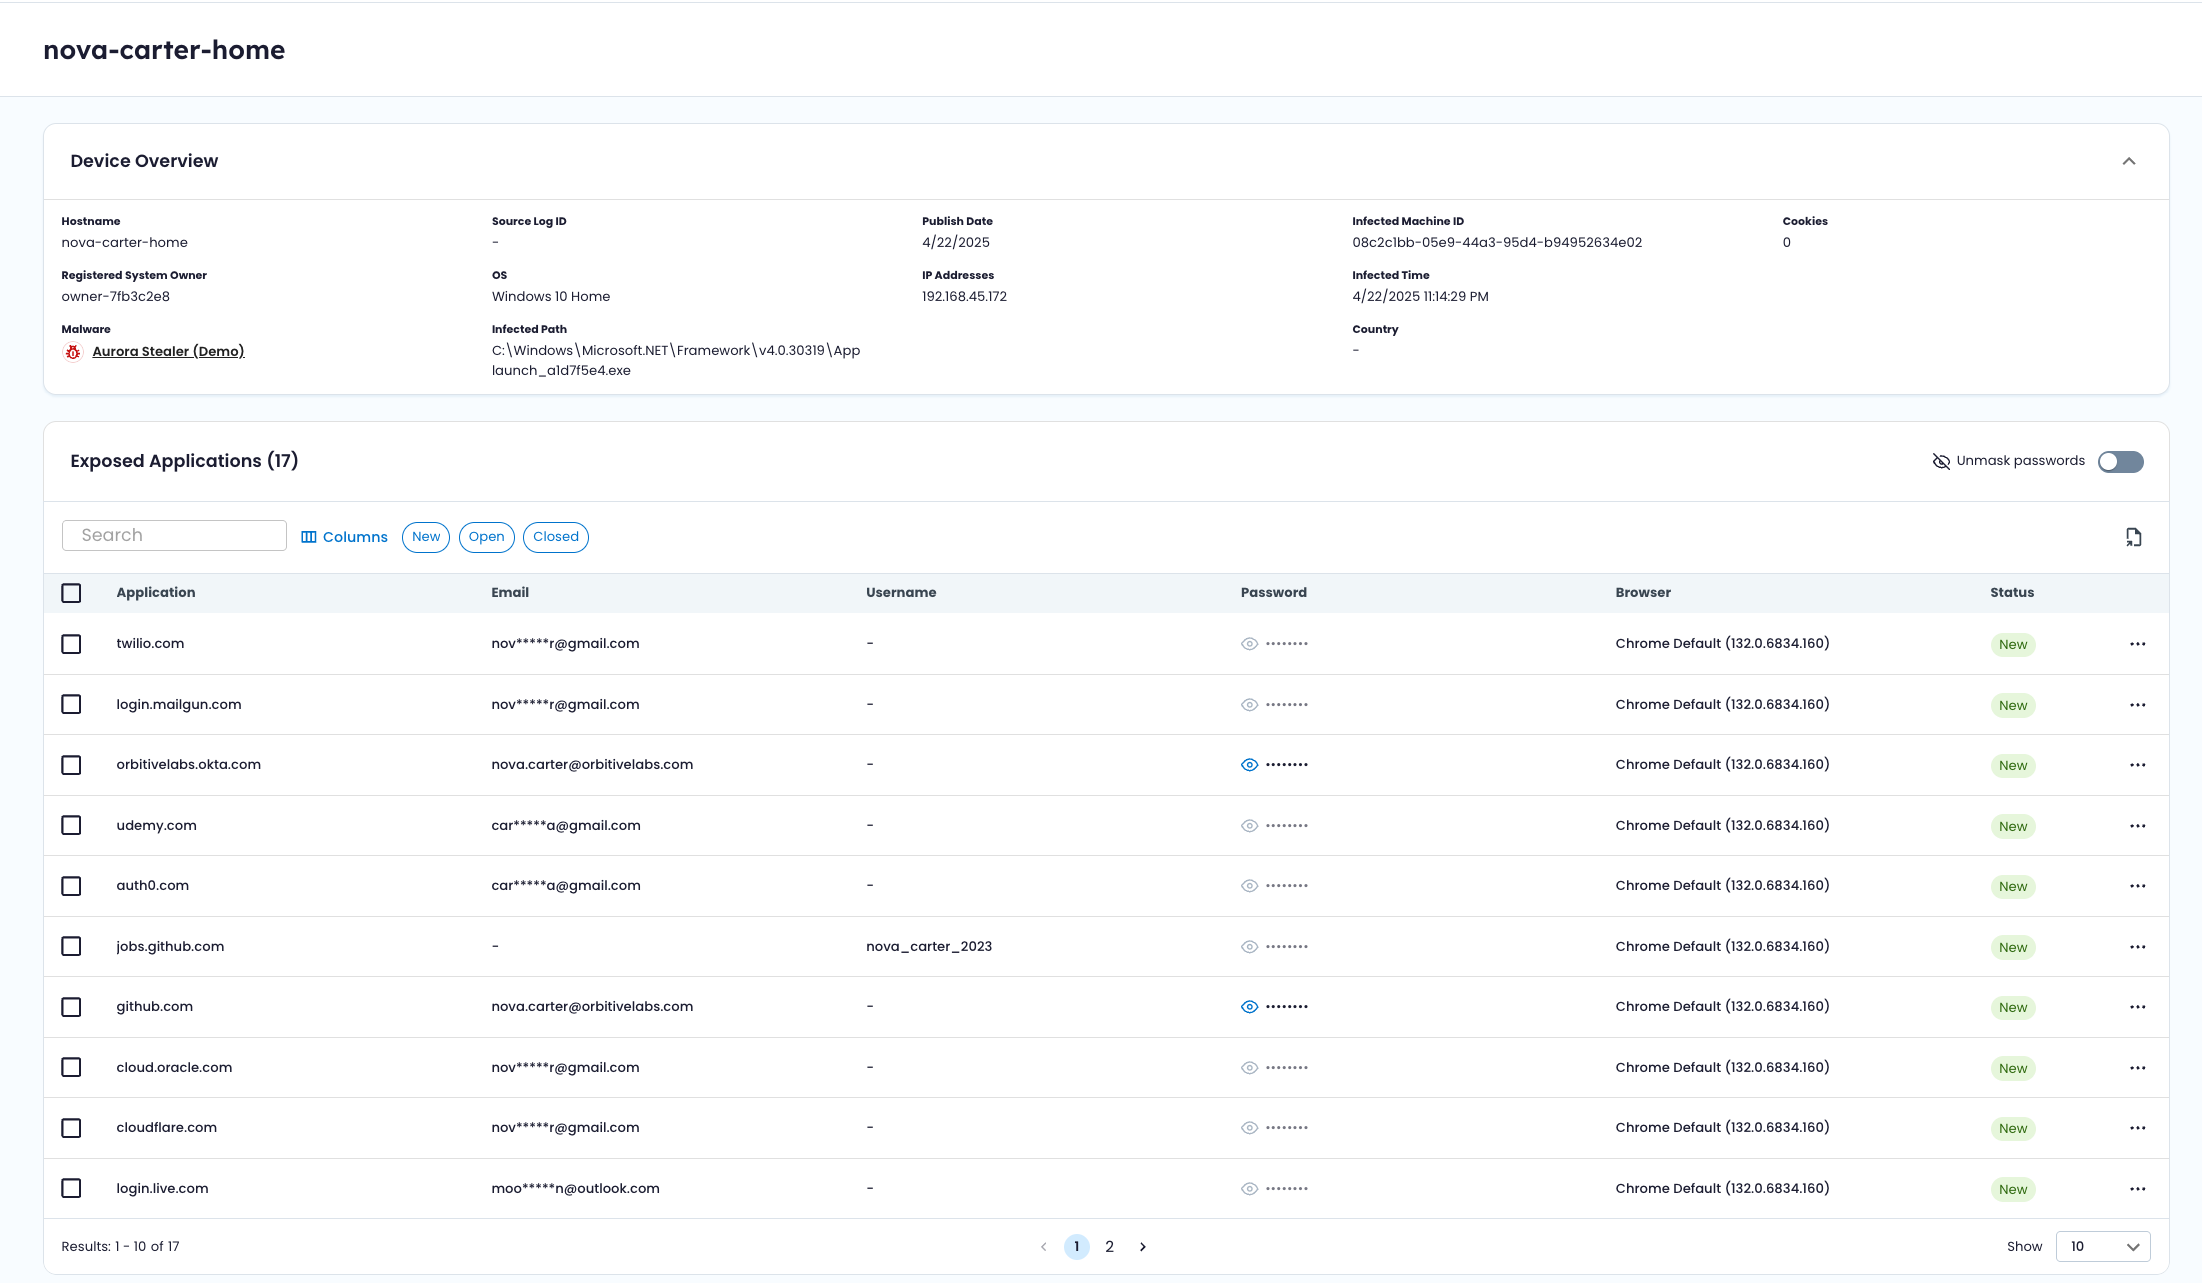
Task: Click the export file icon above the table
Action: [2133, 537]
